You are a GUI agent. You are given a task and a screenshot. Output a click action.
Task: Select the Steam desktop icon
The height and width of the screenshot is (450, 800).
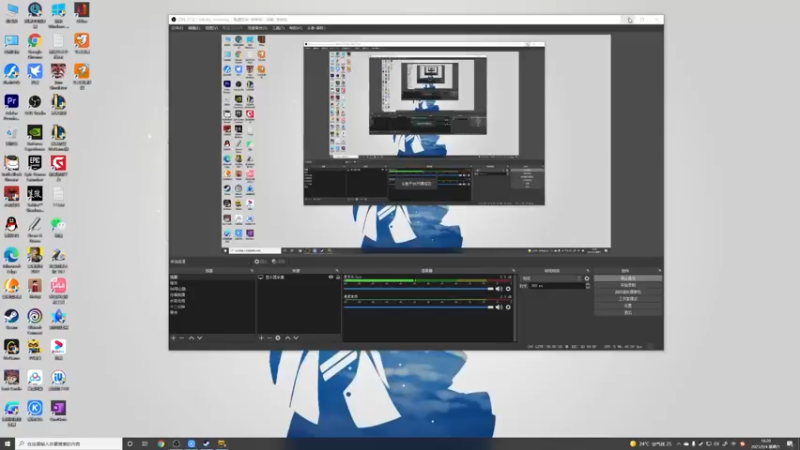point(11,319)
